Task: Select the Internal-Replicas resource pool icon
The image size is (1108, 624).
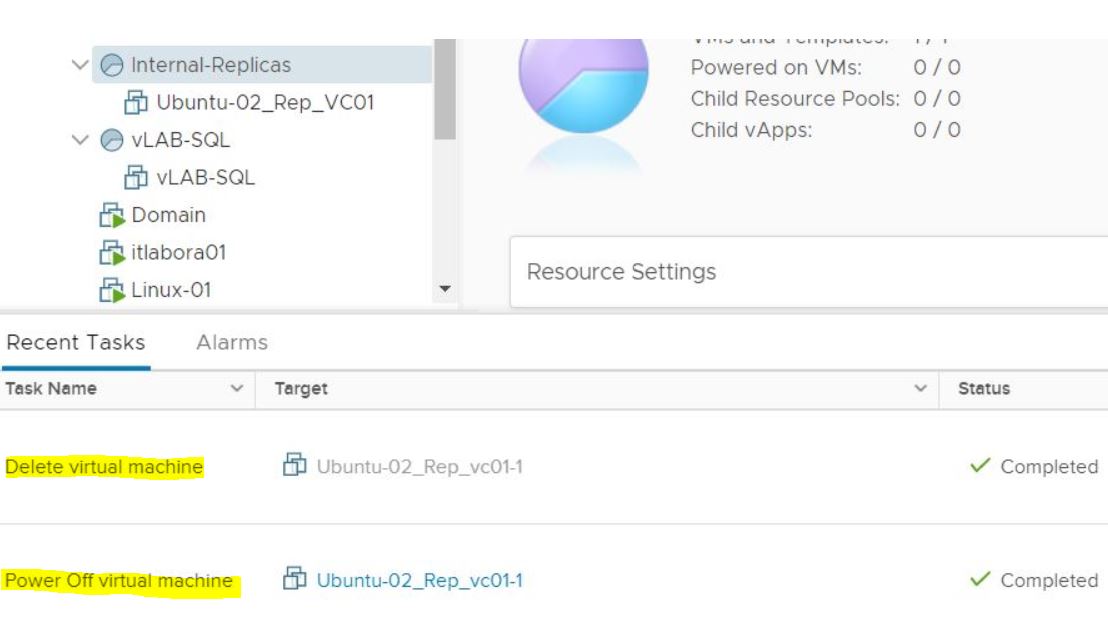Action: point(112,65)
